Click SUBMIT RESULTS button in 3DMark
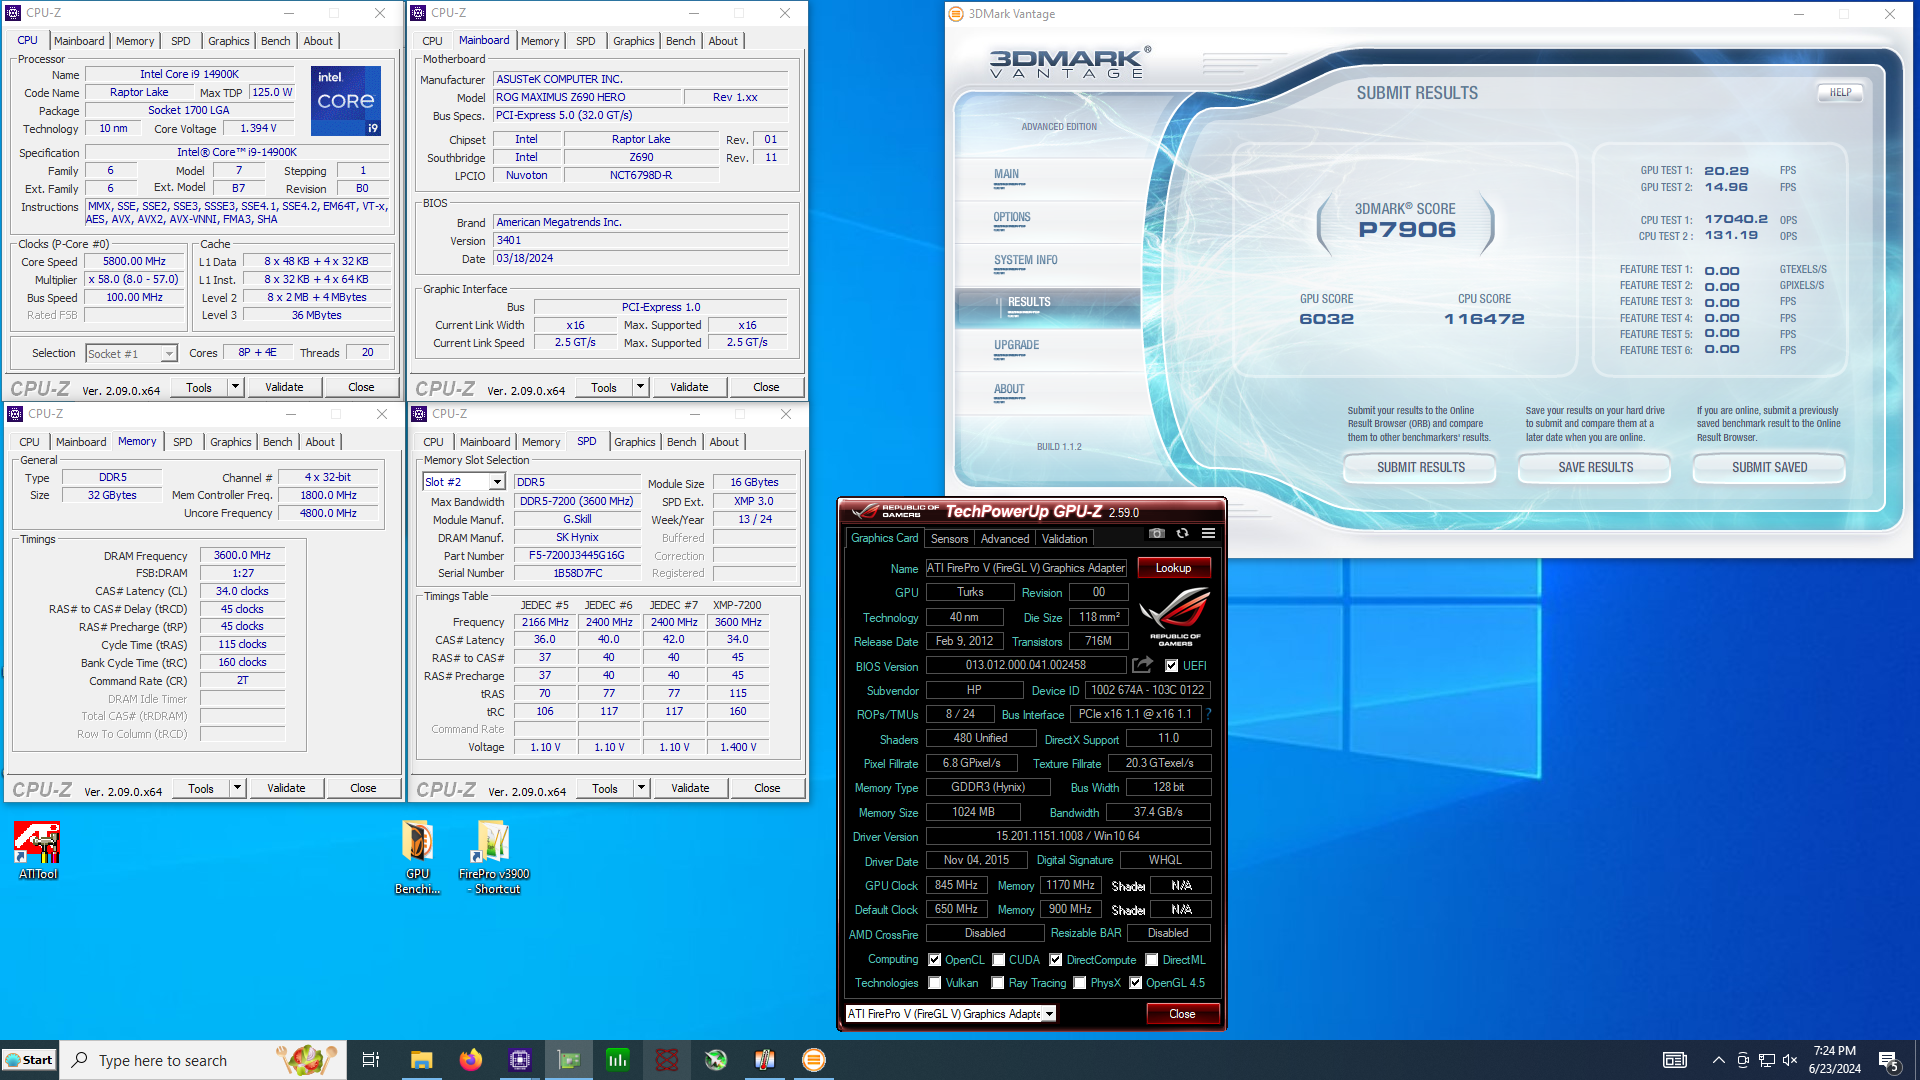Screen dimensions: 1920x1080 pyautogui.click(x=1420, y=467)
